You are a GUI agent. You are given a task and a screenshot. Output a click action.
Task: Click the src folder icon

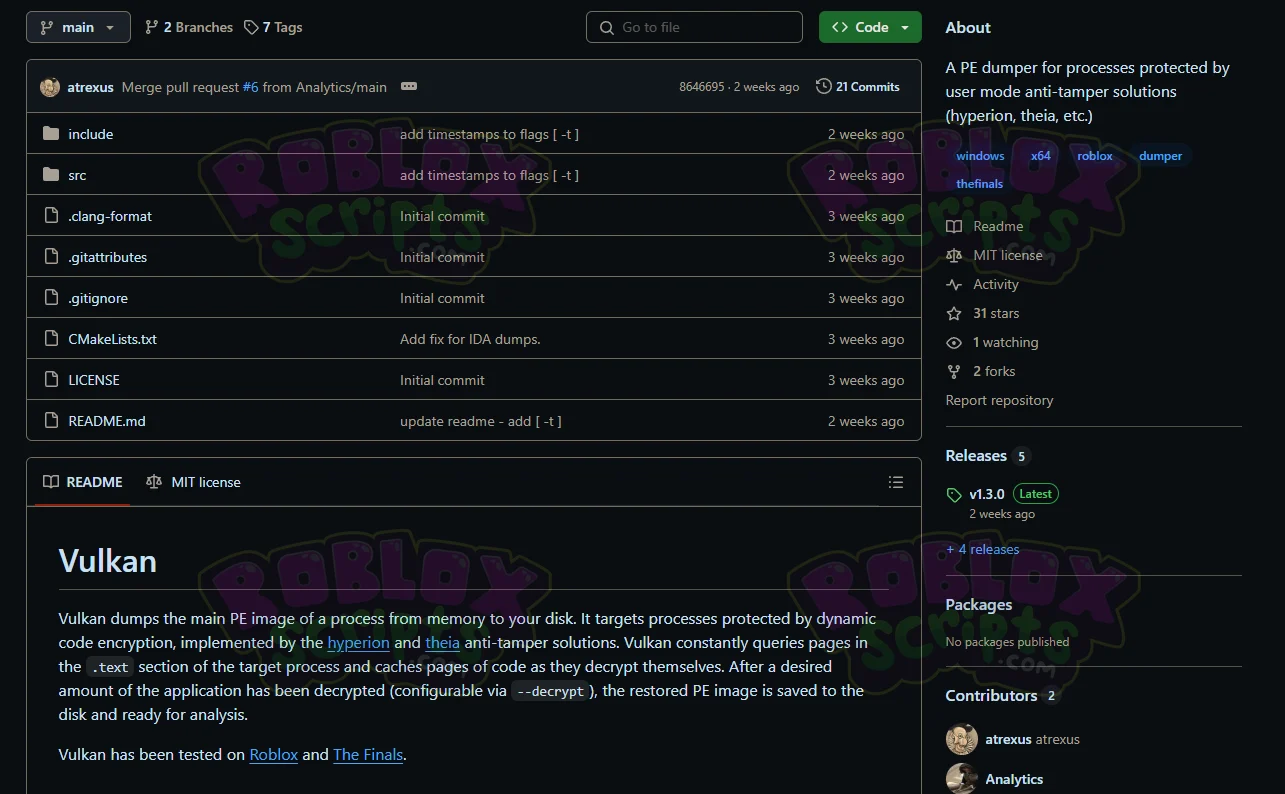tap(51, 175)
